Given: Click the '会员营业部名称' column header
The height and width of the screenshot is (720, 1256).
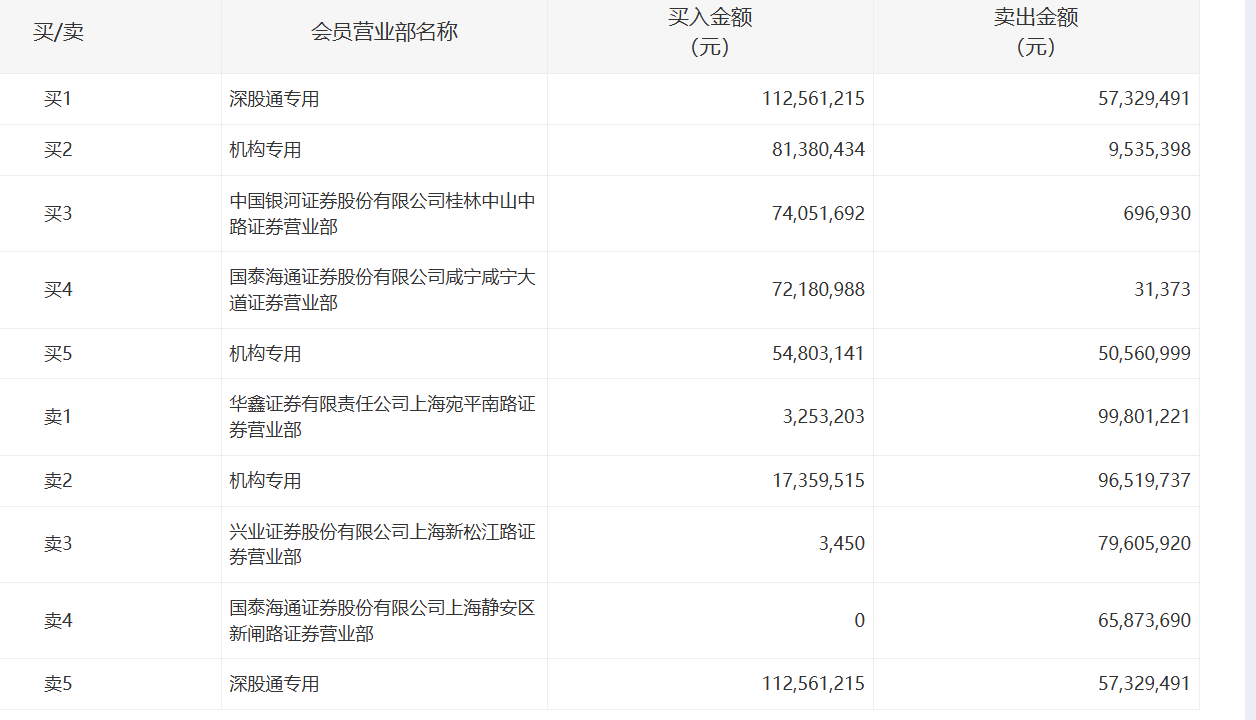Looking at the screenshot, I should [384, 32].
